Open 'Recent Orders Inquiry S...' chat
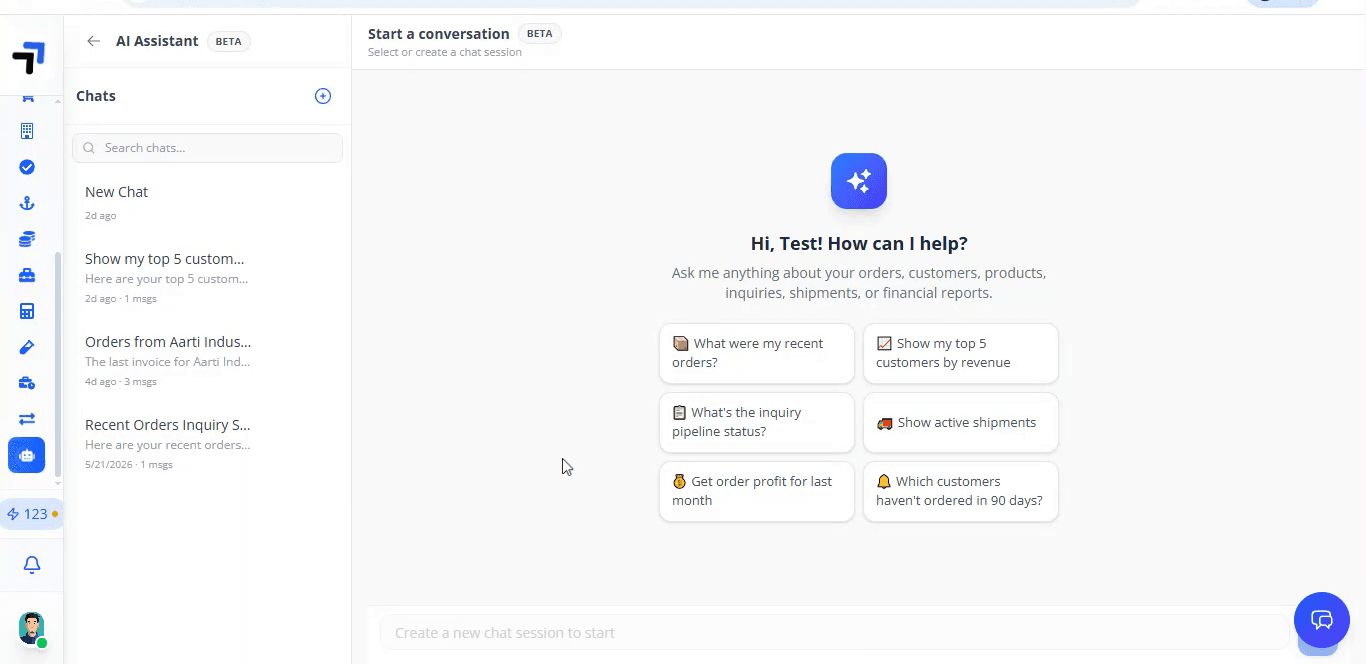1366x664 pixels. (x=208, y=444)
